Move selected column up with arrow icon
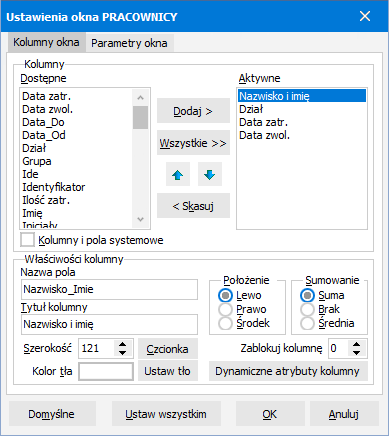 pos(178,174)
